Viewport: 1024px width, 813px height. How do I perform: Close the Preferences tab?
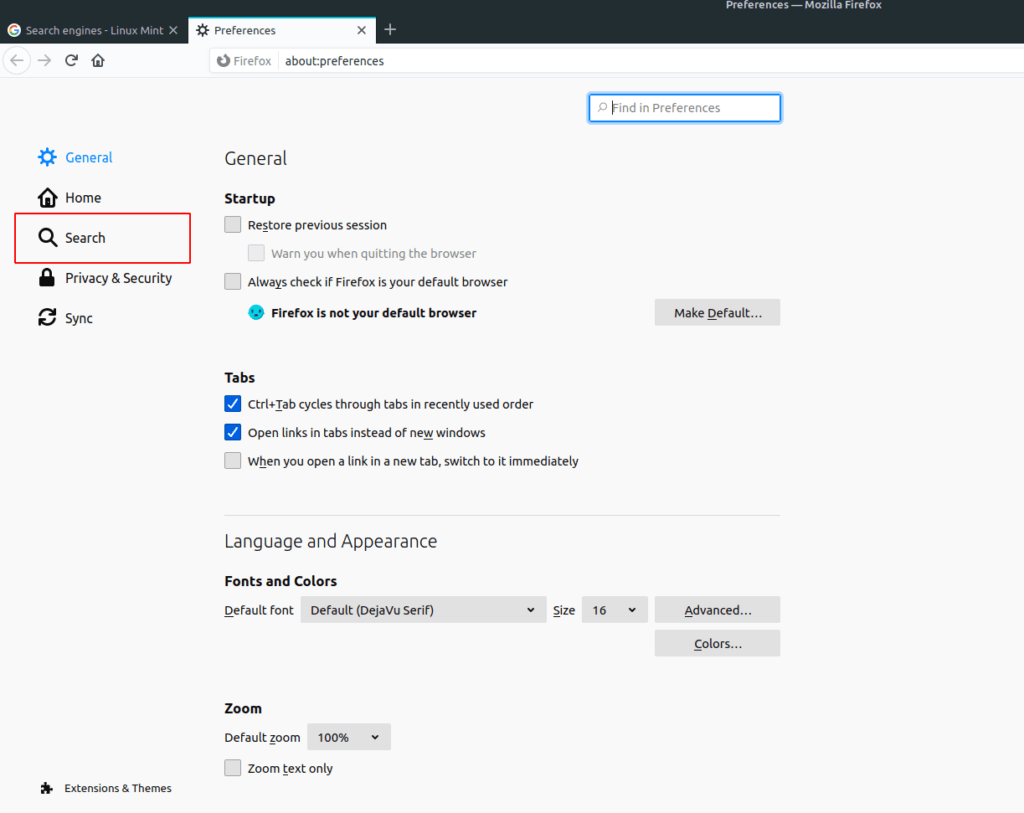pyautogui.click(x=361, y=30)
